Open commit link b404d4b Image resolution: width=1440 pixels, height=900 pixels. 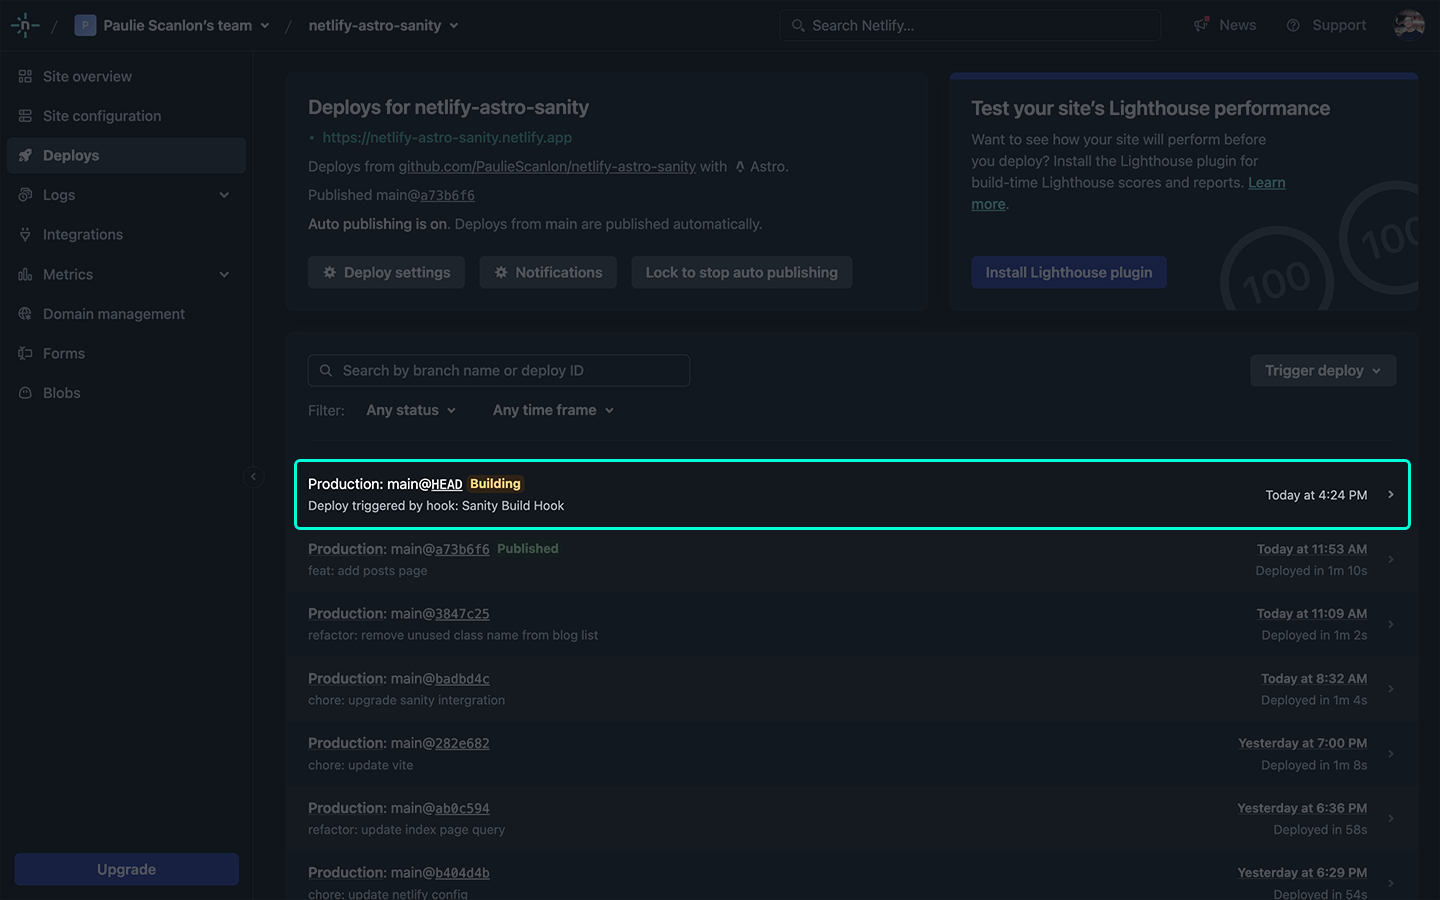(x=462, y=873)
